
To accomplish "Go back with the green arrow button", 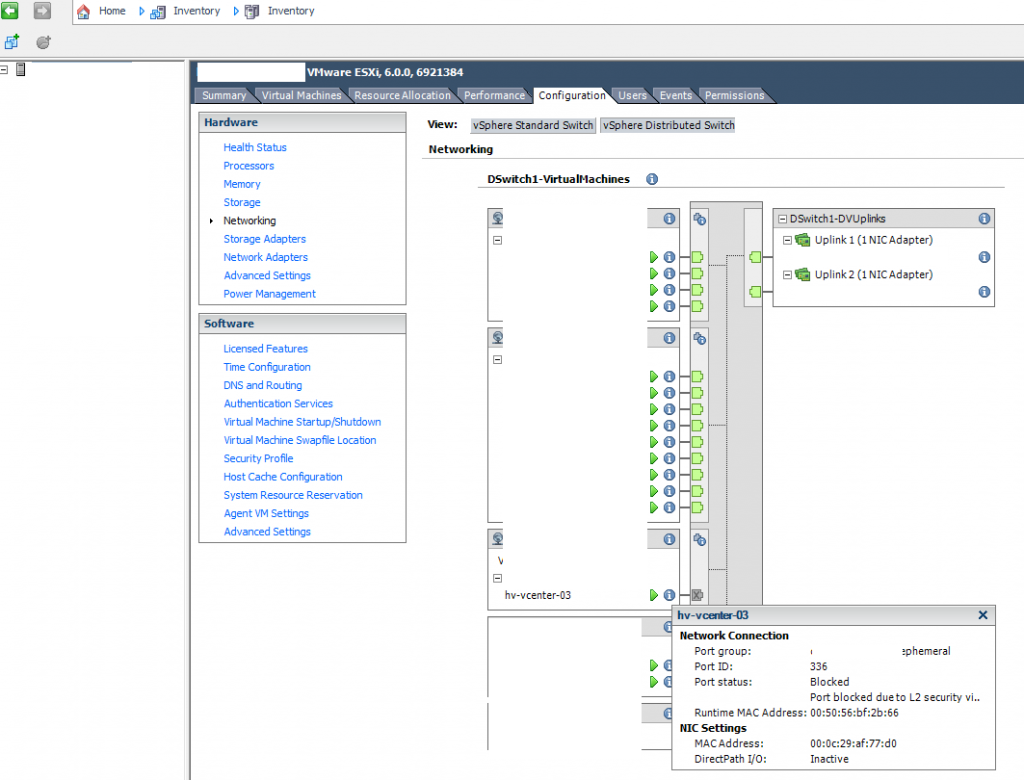I will tap(10, 10).
